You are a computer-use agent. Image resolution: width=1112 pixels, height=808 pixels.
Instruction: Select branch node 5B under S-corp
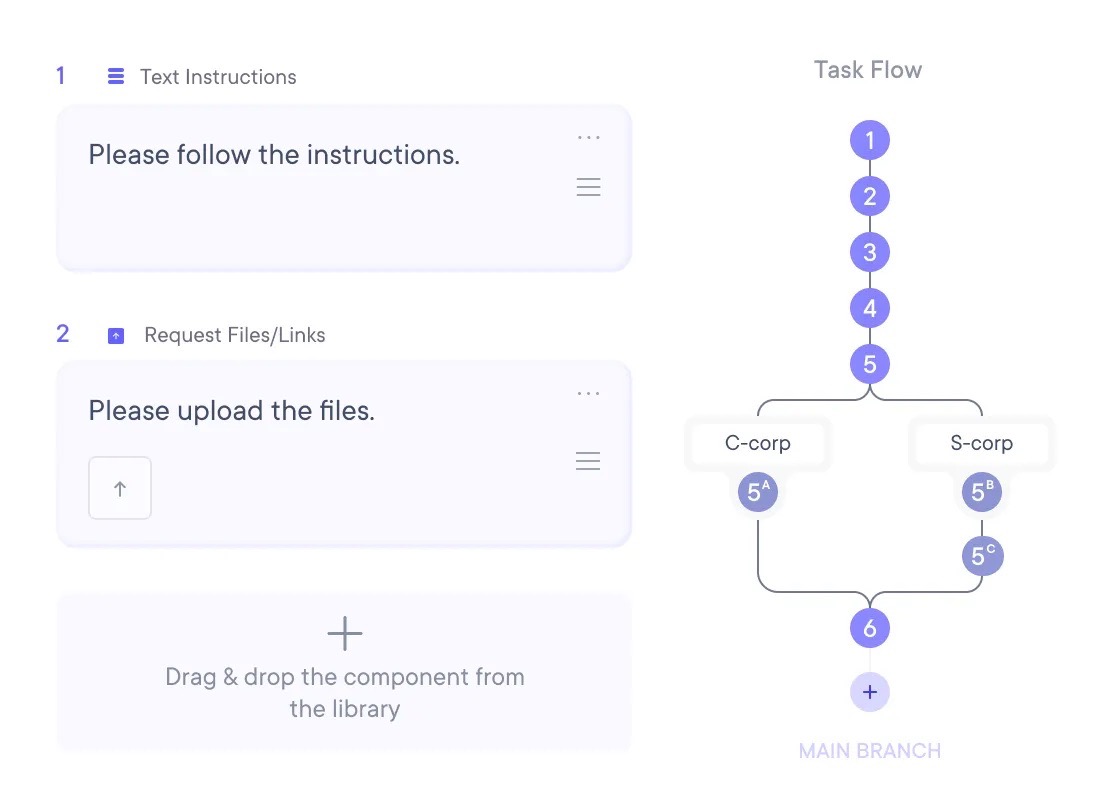pos(981,492)
